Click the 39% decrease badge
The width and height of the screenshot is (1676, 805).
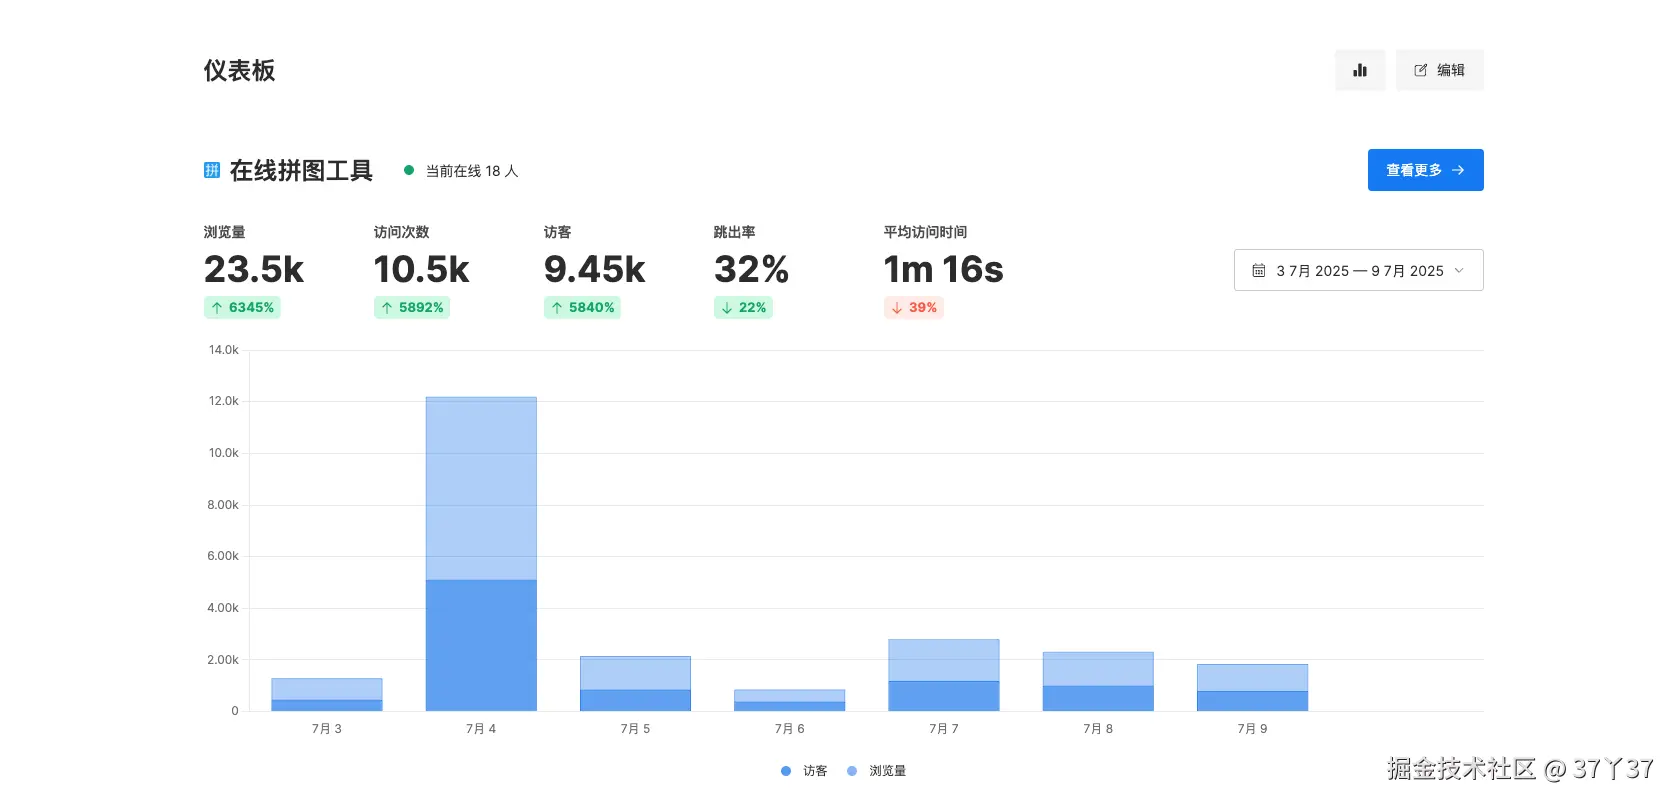914,308
